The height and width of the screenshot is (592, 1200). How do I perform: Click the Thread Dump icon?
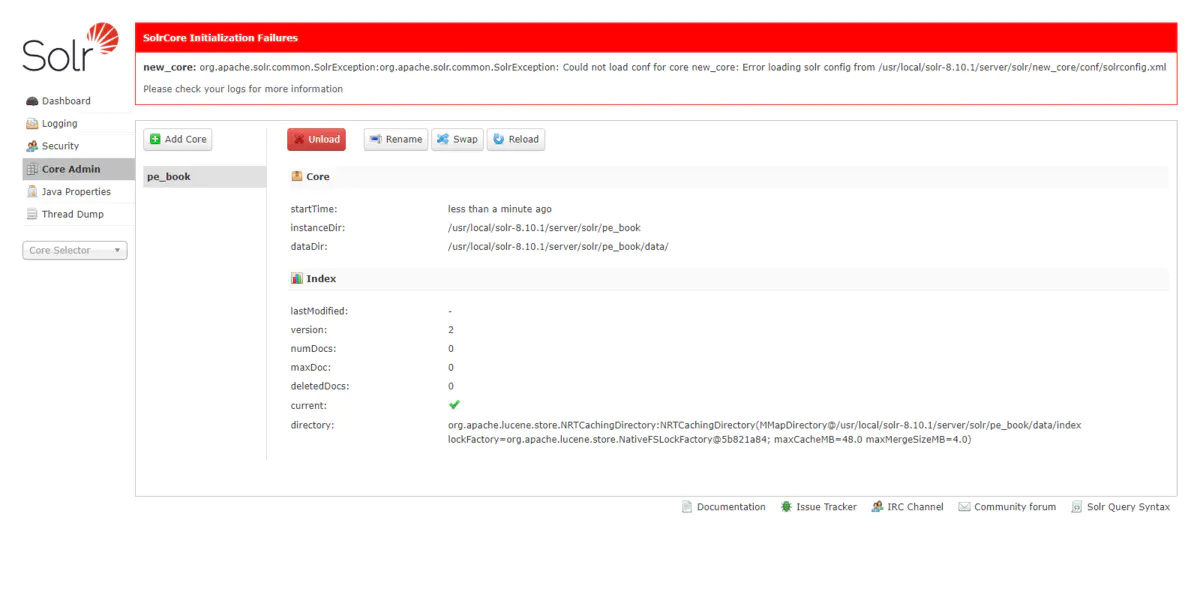coord(32,214)
